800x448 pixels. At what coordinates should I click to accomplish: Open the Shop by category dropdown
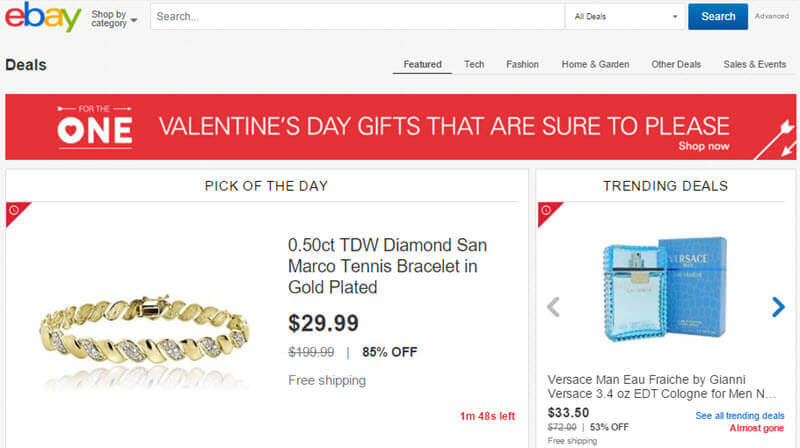pos(113,18)
